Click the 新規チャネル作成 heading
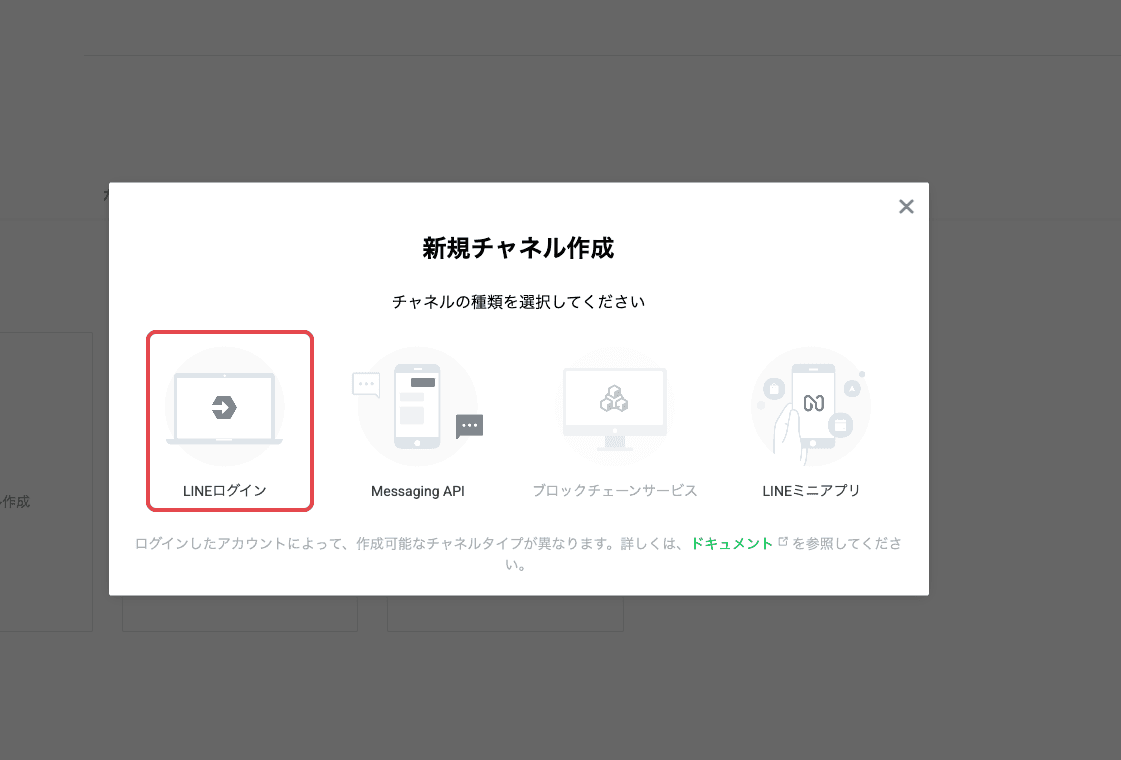 point(518,248)
